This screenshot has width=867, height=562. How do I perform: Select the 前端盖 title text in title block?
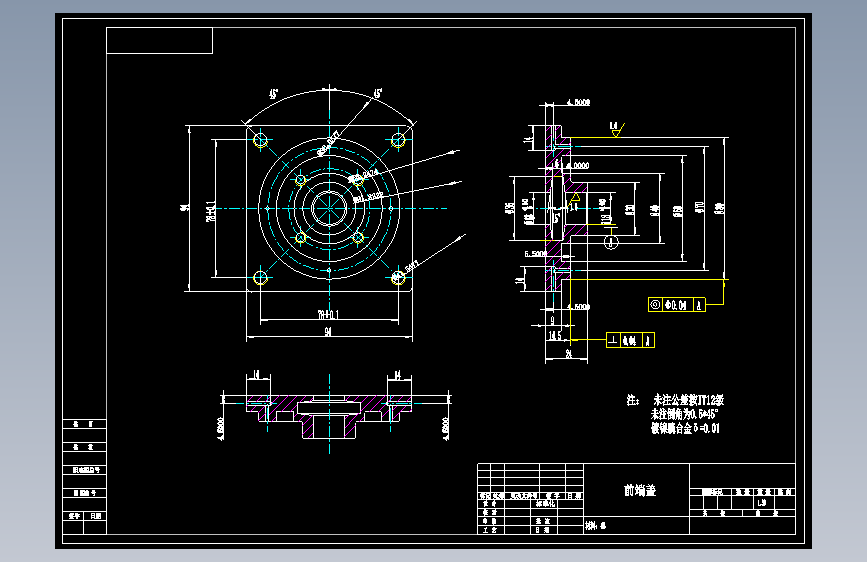[x=640, y=491]
